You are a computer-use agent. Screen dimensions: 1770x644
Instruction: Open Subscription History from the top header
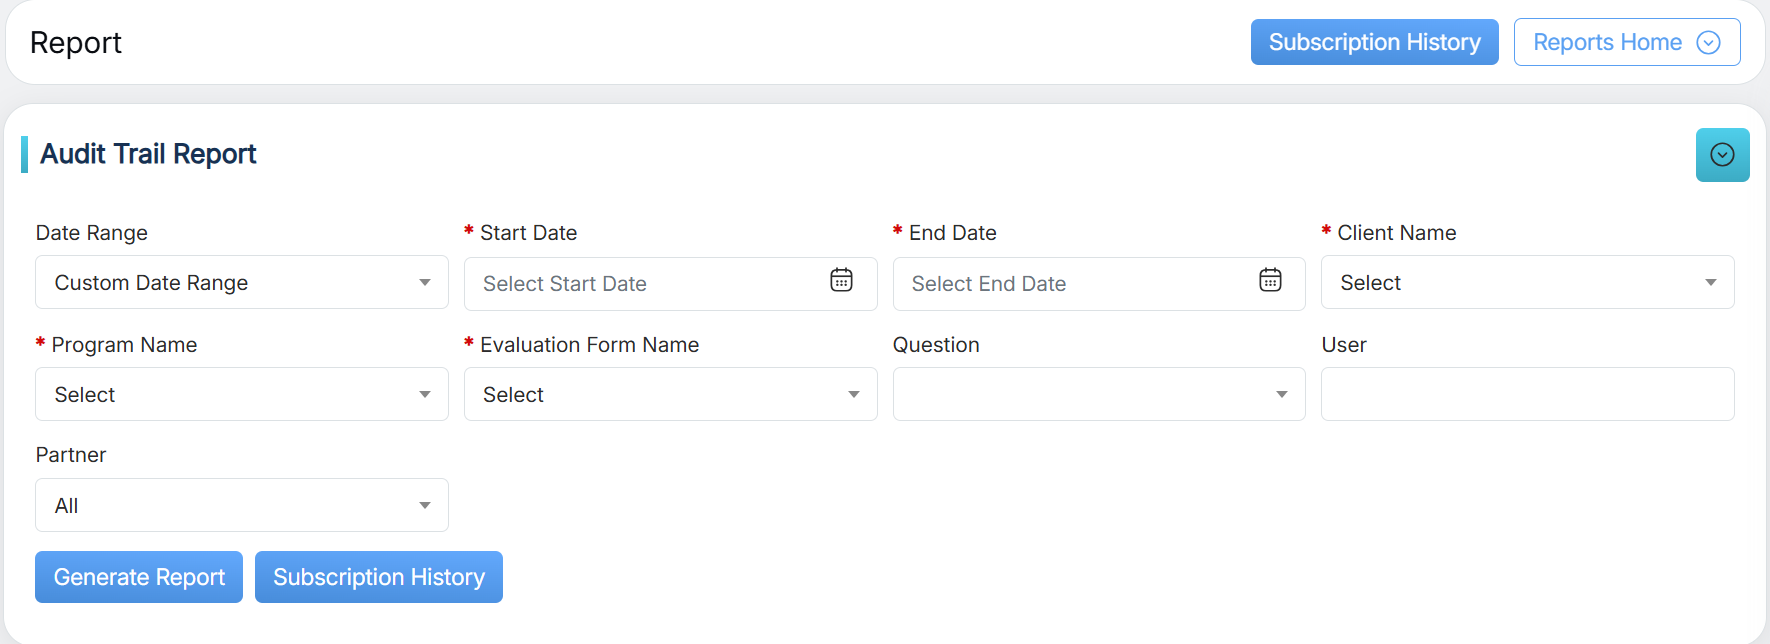pyautogui.click(x=1374, y=42)
